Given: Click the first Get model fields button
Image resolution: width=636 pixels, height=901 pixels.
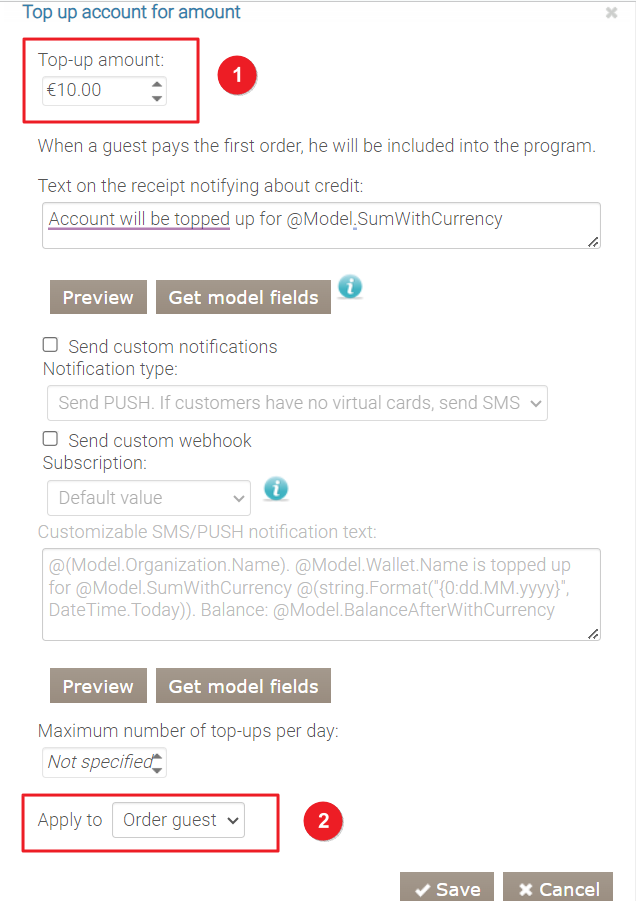Looking at the screenshot, I should tap(243, 297).
